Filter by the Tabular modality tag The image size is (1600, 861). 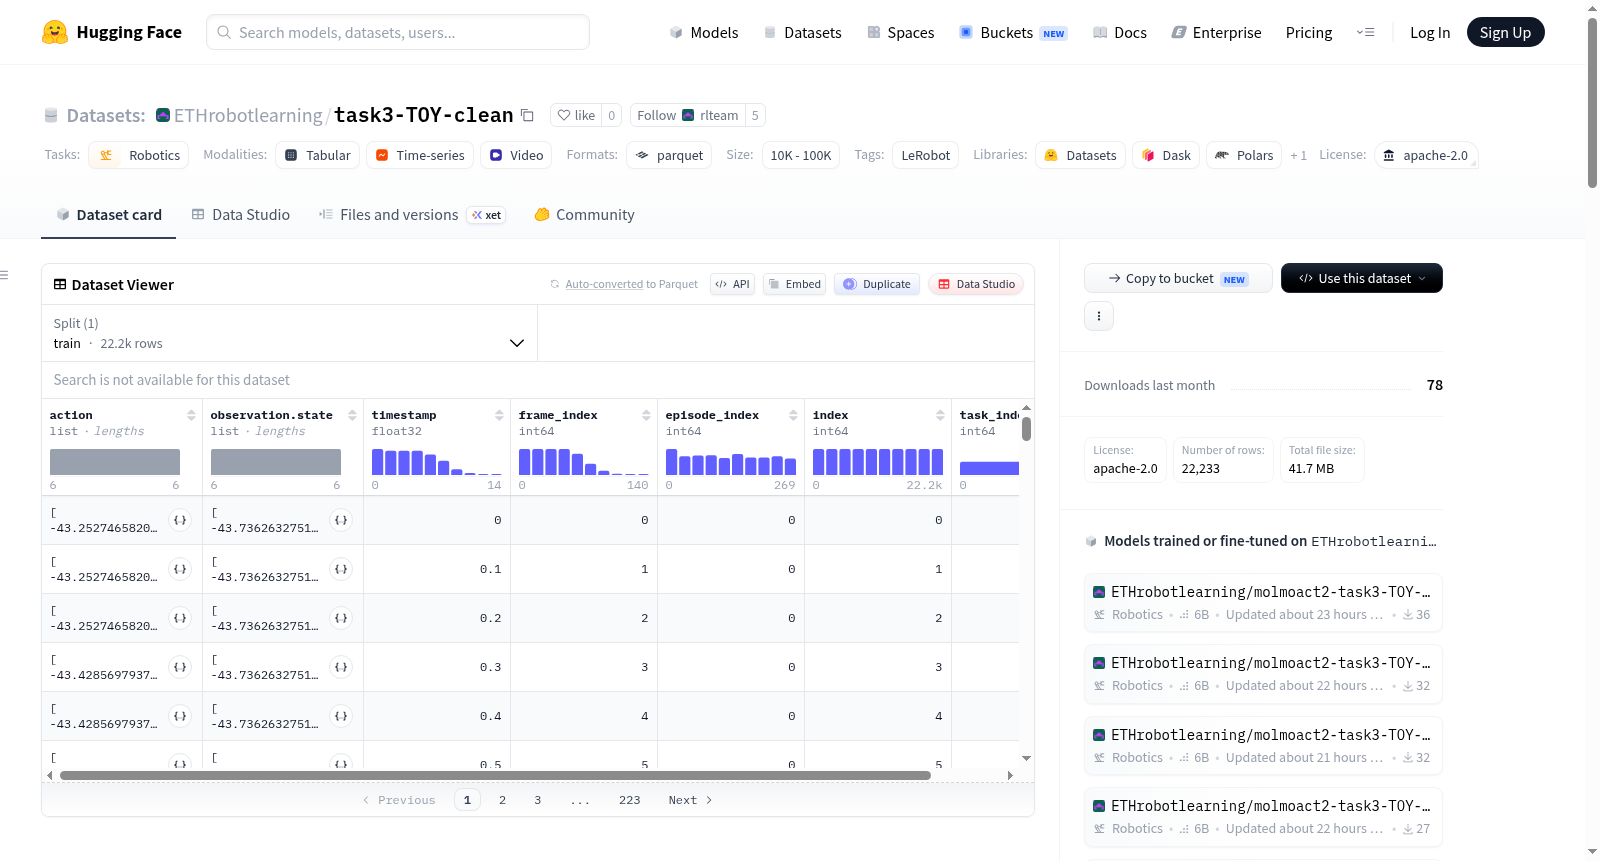[x=318, y=155]
